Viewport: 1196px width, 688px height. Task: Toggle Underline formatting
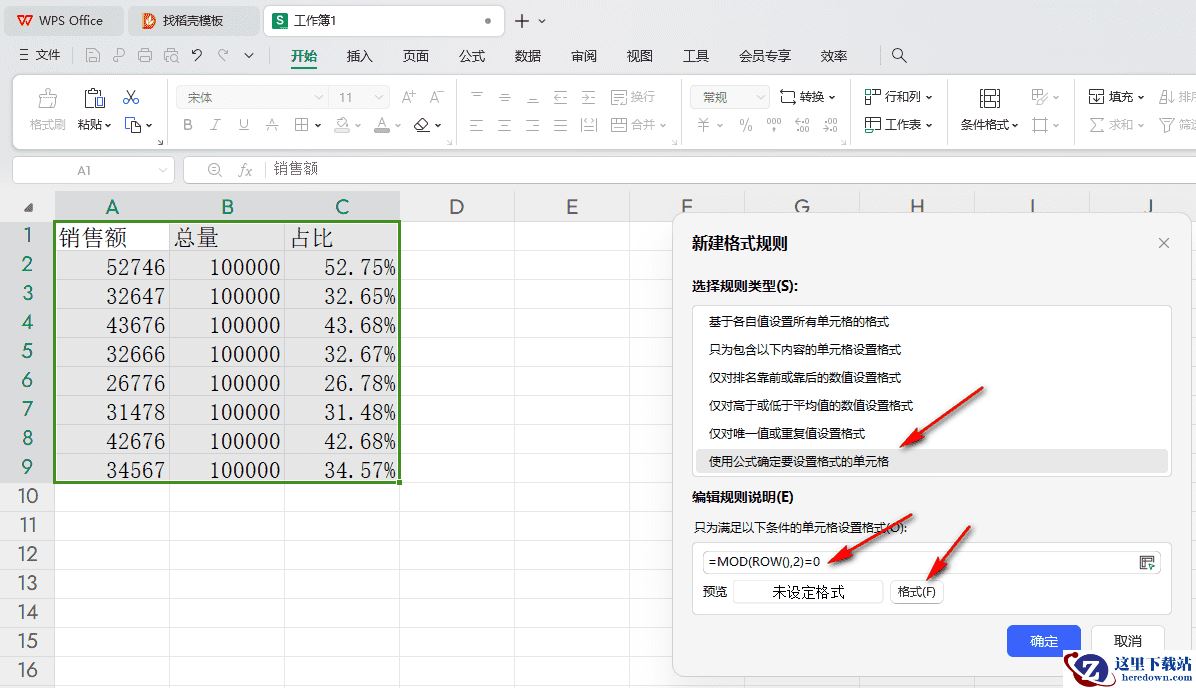243,124
